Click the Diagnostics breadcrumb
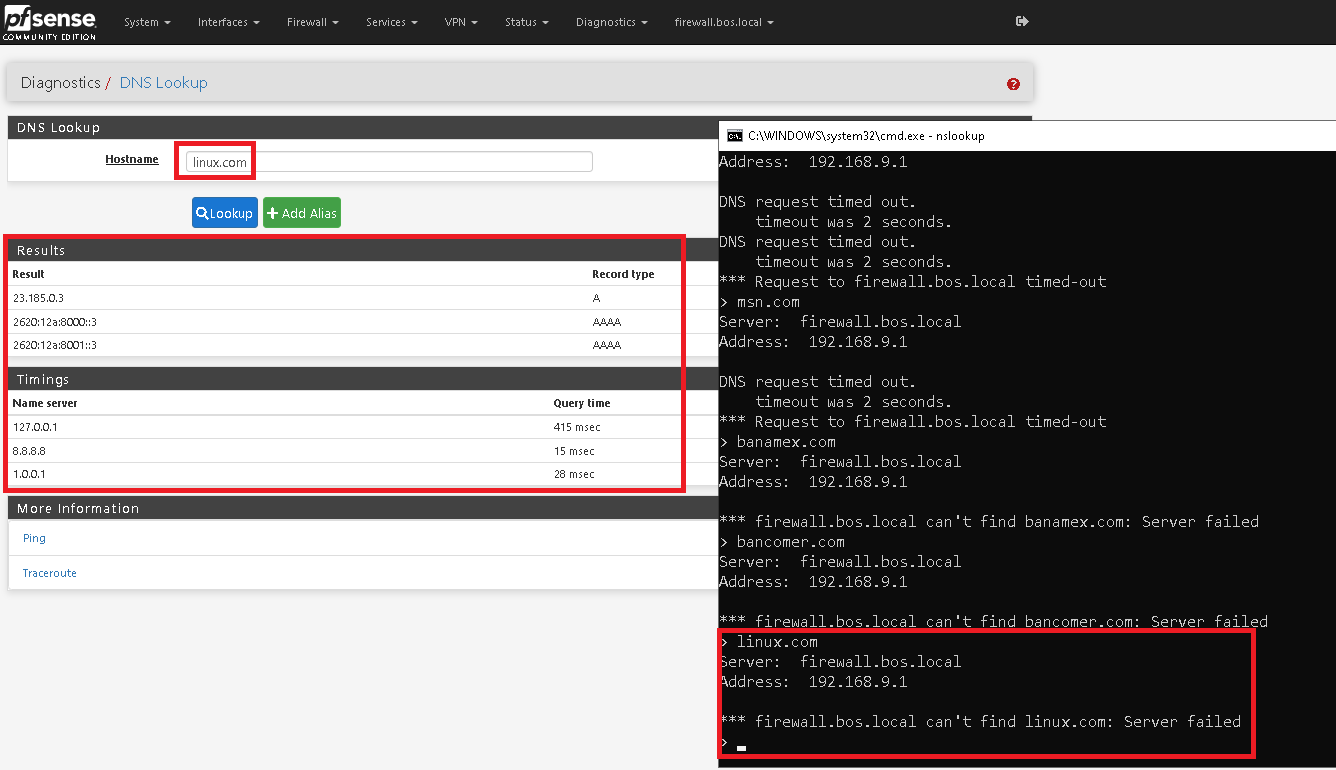Viewport: 1336px width, 770px height. pos(60,83)
